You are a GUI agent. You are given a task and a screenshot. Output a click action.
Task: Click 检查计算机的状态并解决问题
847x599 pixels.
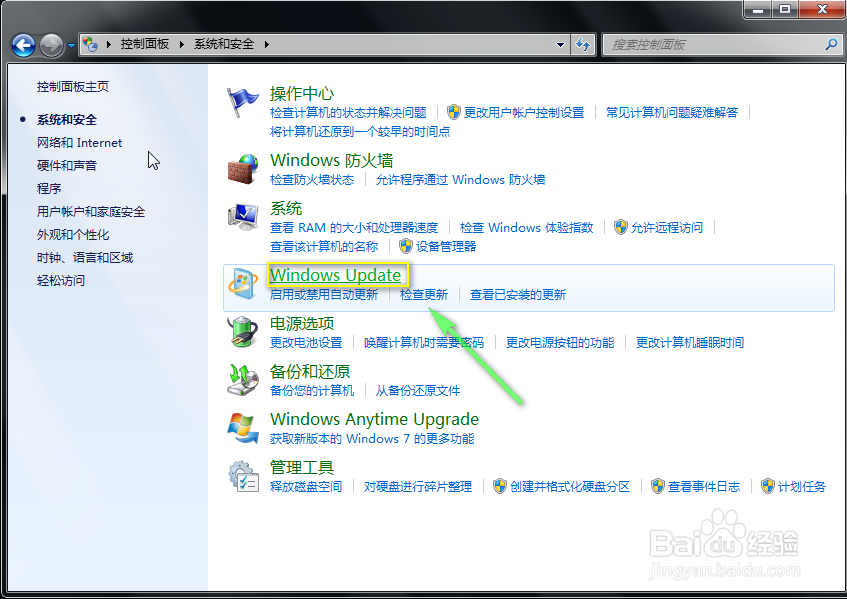point(348,112)
